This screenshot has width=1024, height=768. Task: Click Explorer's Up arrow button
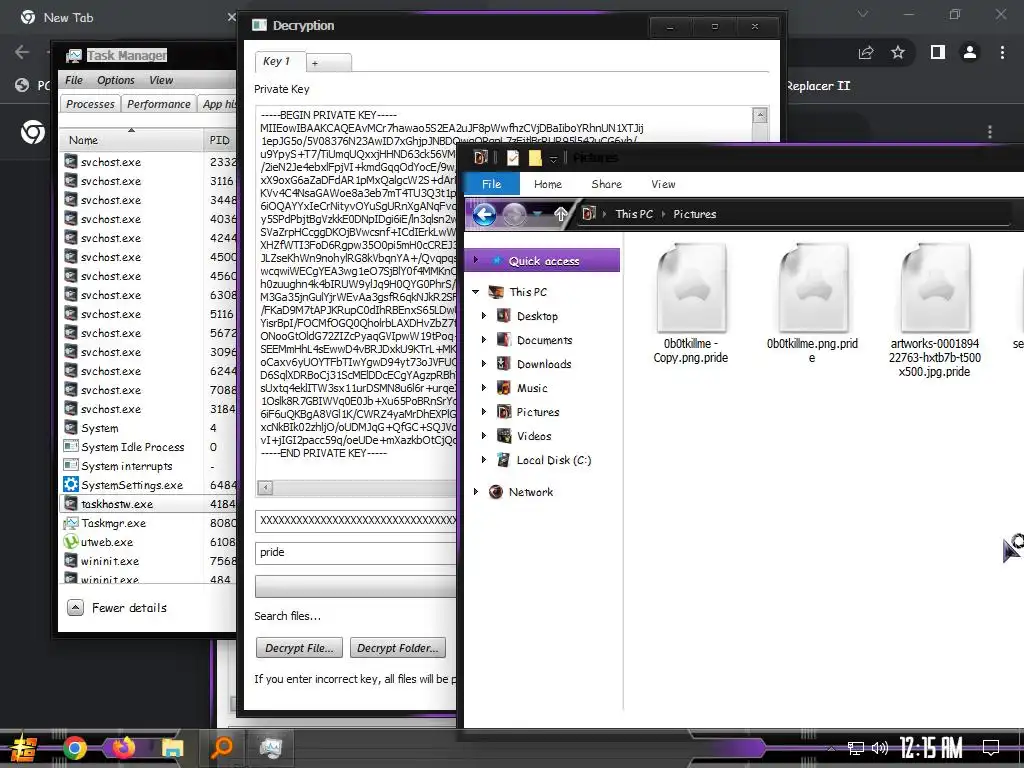[x=560, y=214]
